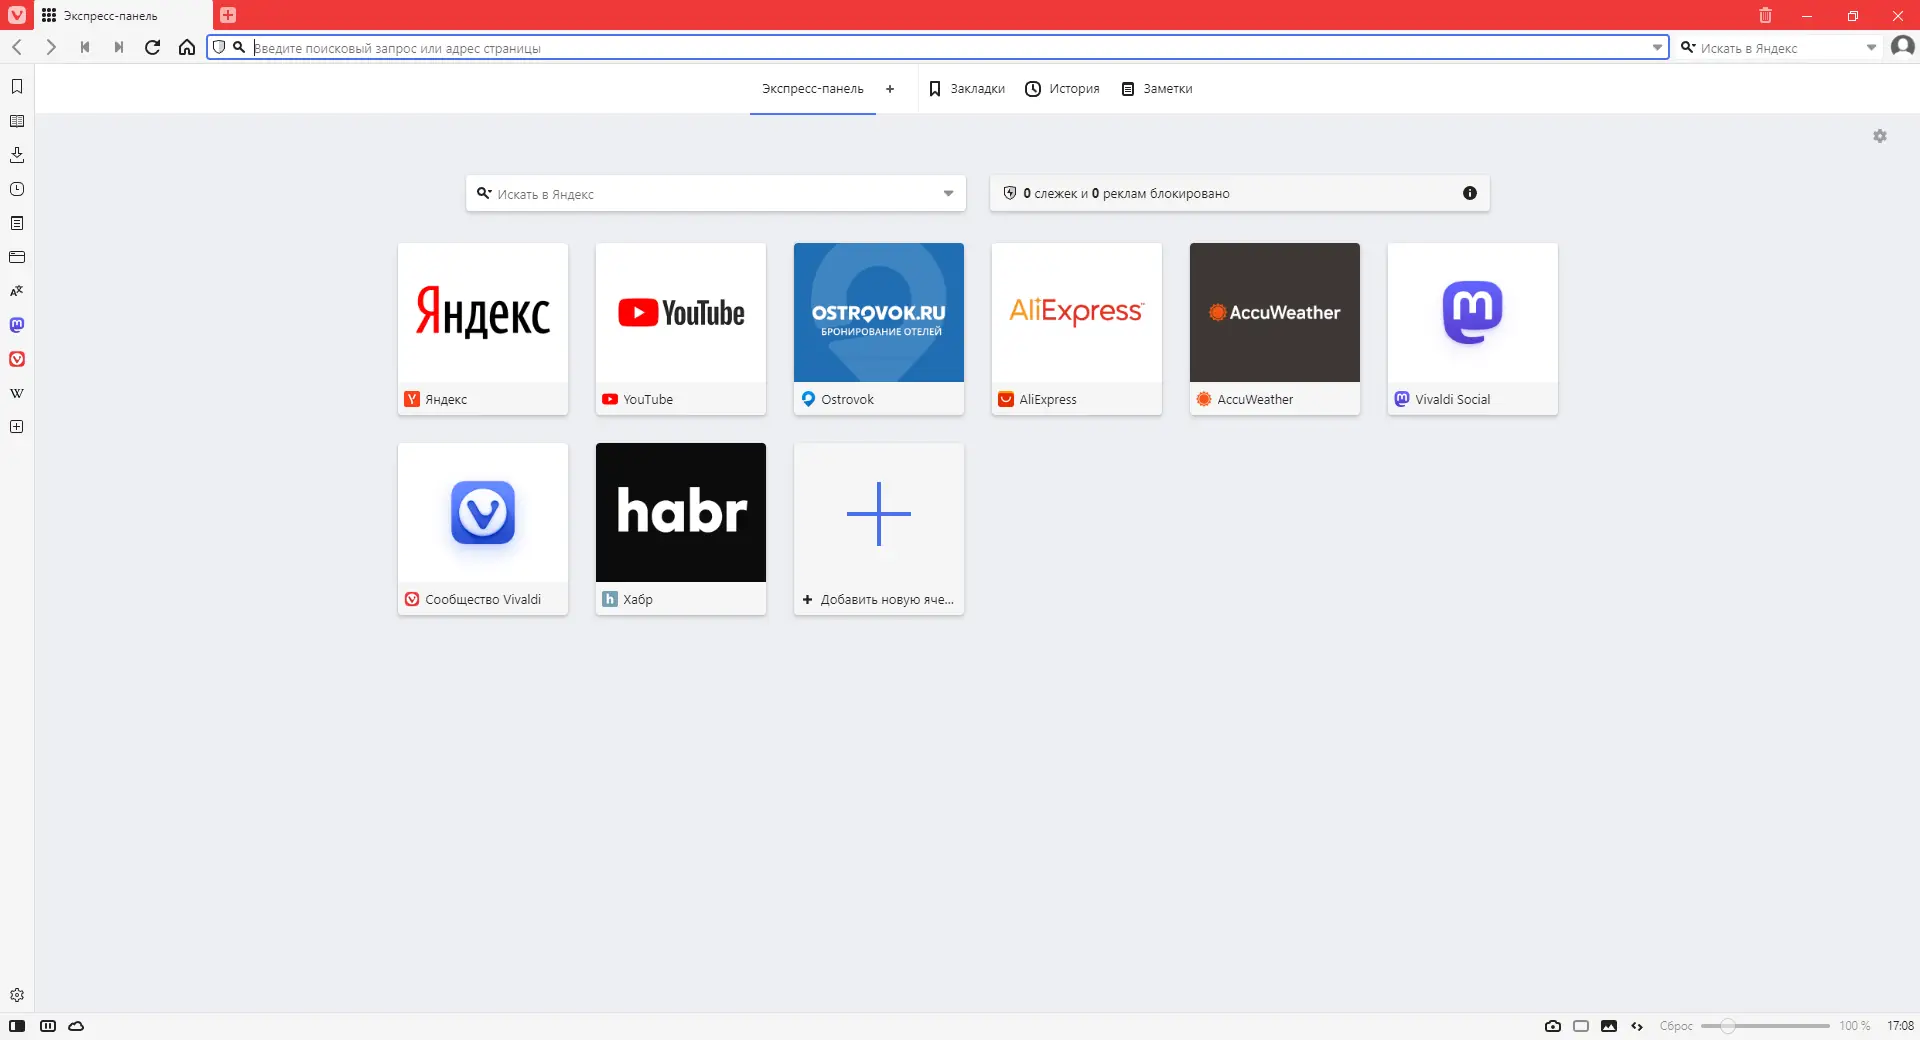Open the Mastodon web panel

coord(17,325)
